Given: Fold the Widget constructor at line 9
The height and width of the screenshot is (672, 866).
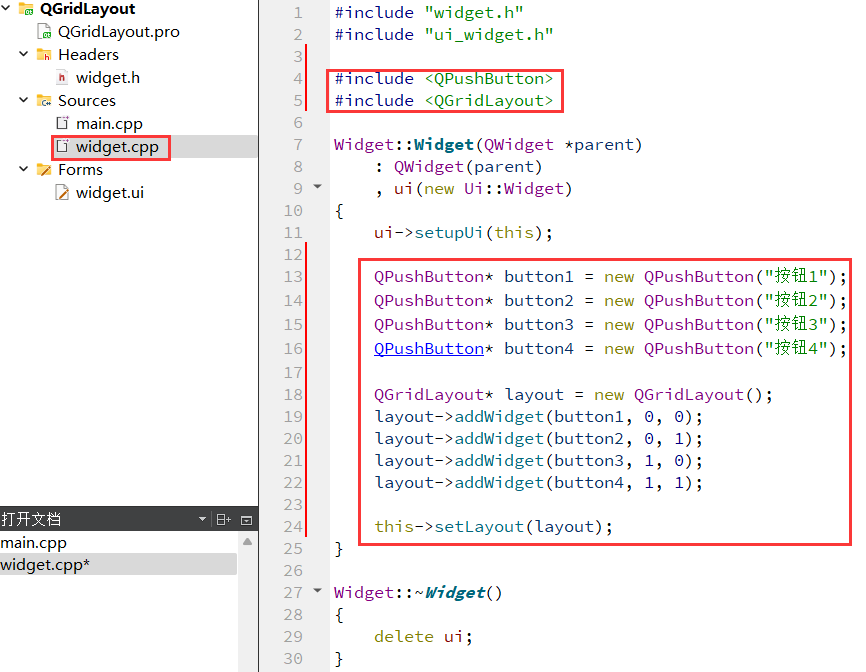Looking at the screenshot, I should pyautogui.click(x=318, y=187).
